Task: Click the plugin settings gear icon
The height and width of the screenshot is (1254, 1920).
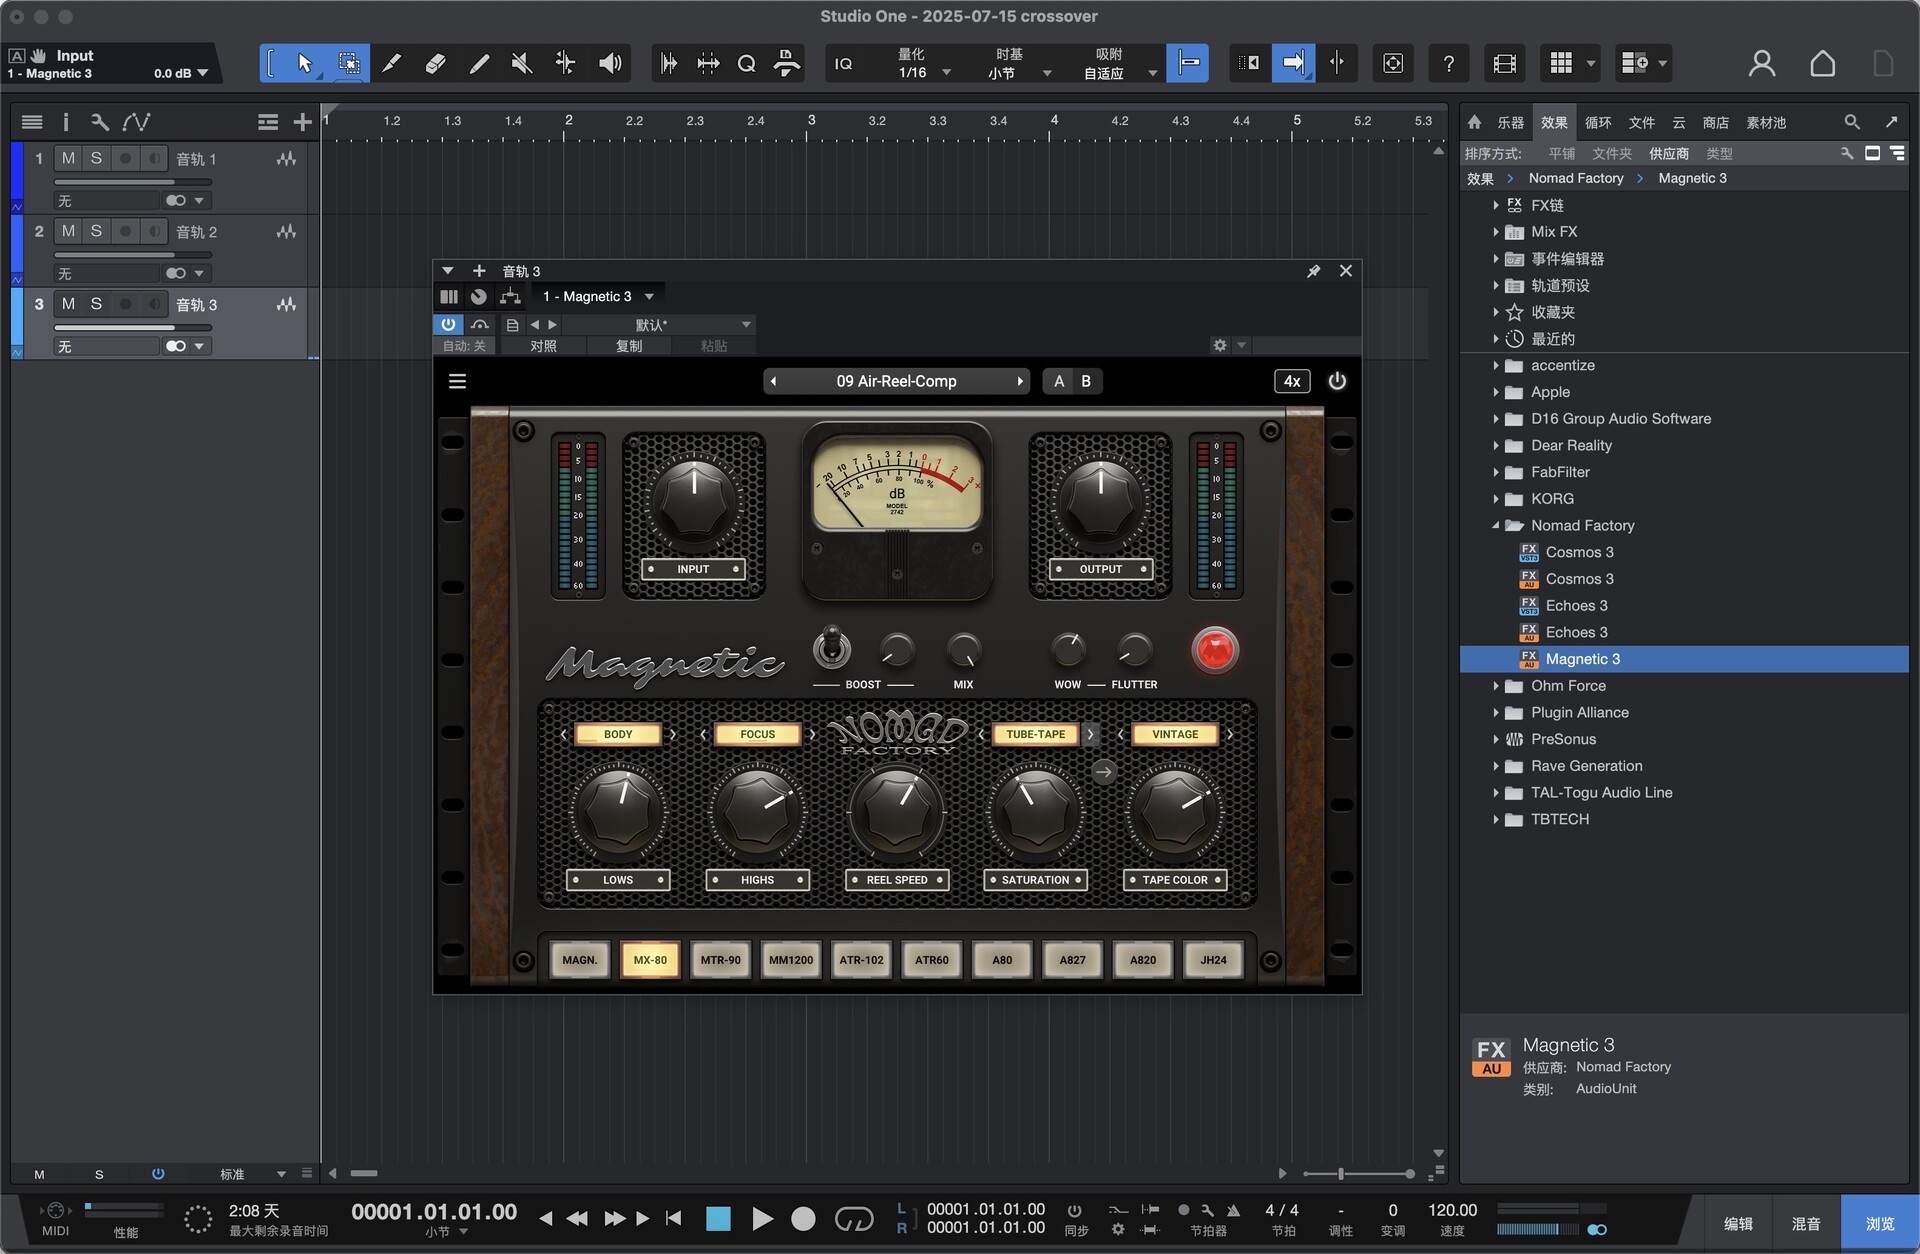Action: point(1220,345)
